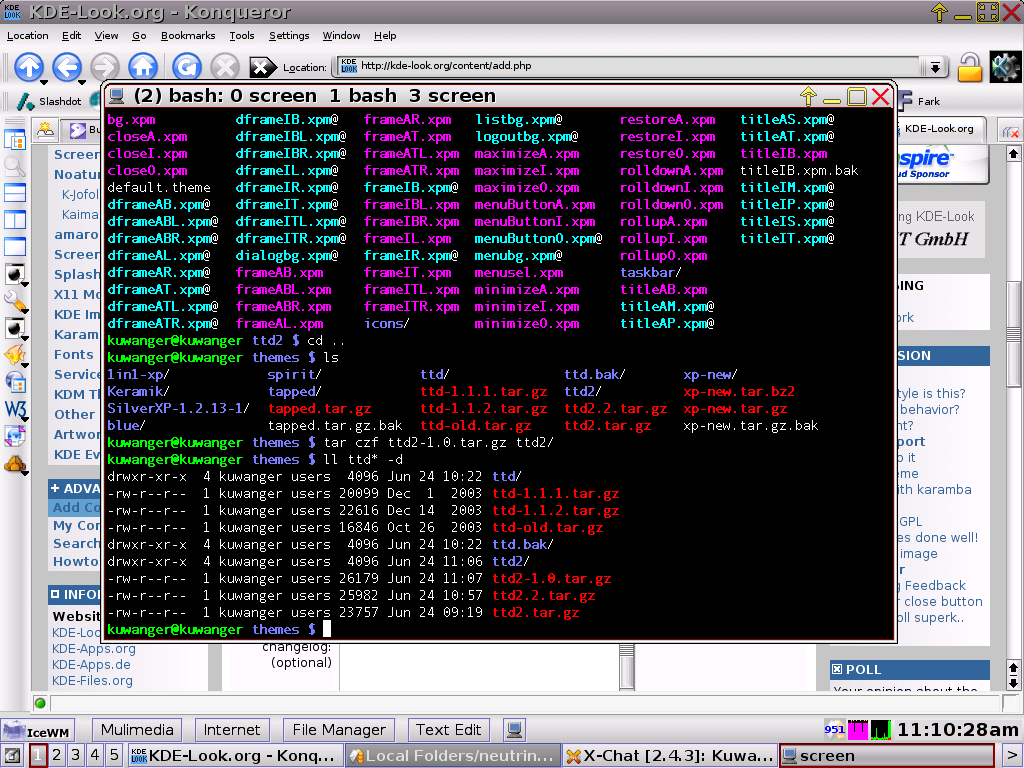Open the Fark bookmark
Image resolution: width=1024 pixels, height=768 pixels.
[920, 101]
